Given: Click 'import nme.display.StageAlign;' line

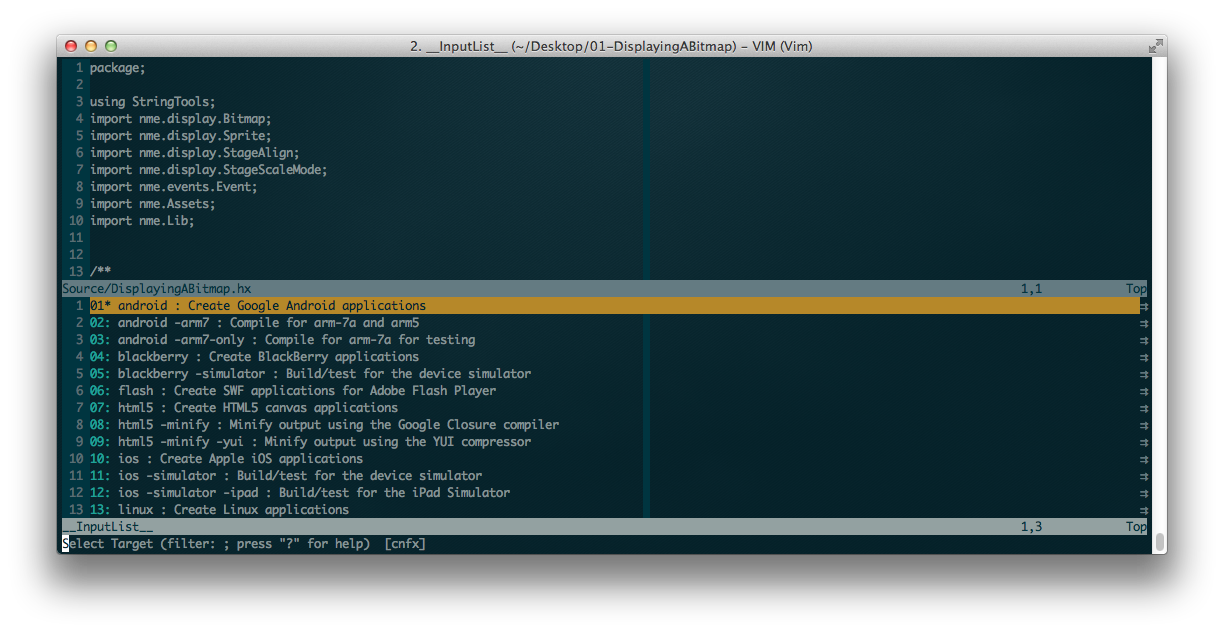Looking at the screenshot, I should pos(195,153).
